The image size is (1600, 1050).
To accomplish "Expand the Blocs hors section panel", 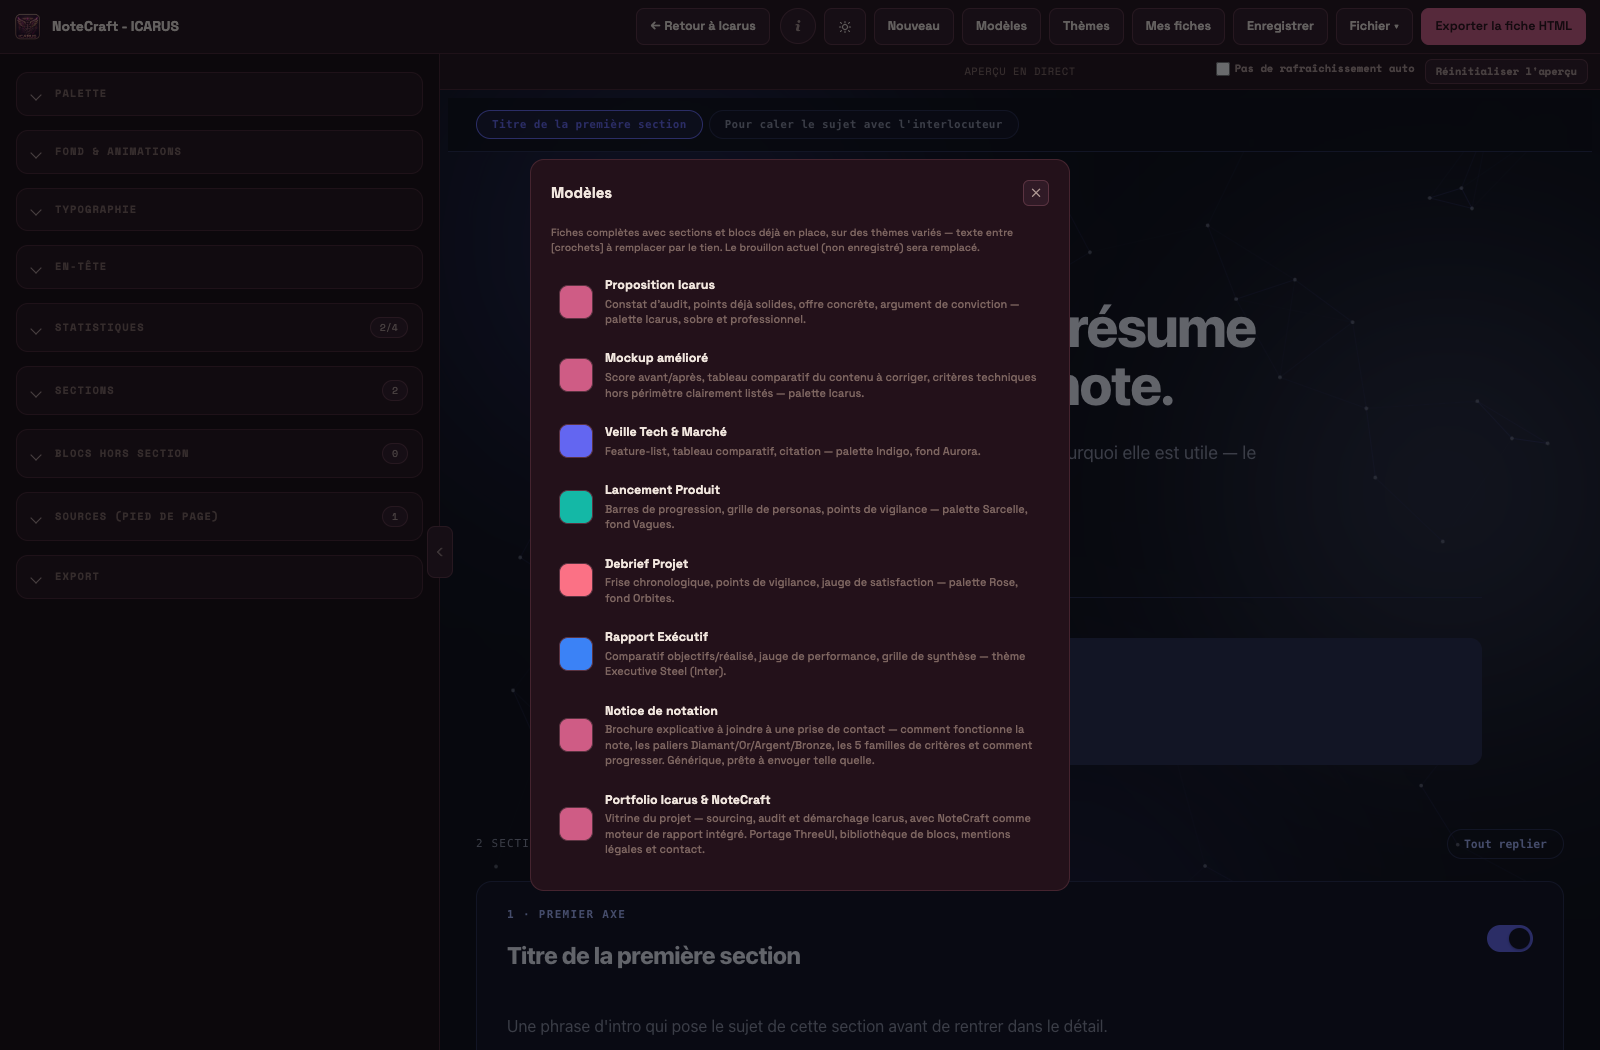I will 219,454.
